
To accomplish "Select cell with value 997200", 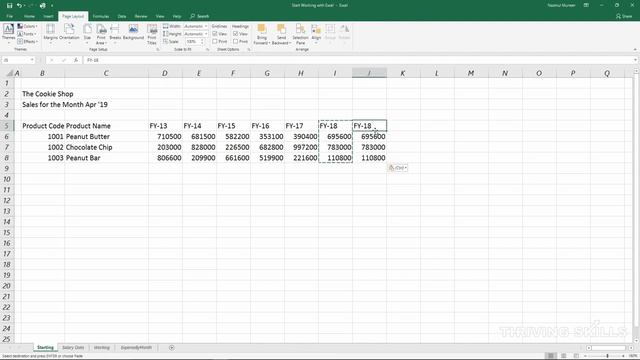I will (x=301, y=147).
